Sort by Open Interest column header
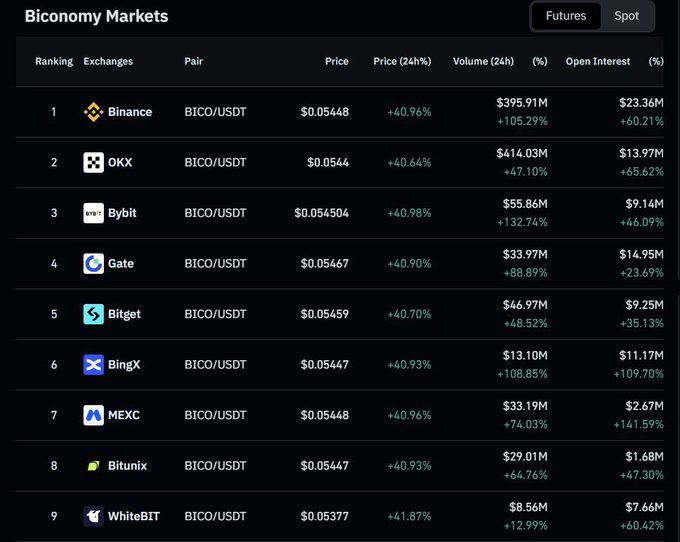This screenshot has height=542, width=680. click(x=598, y=61)
